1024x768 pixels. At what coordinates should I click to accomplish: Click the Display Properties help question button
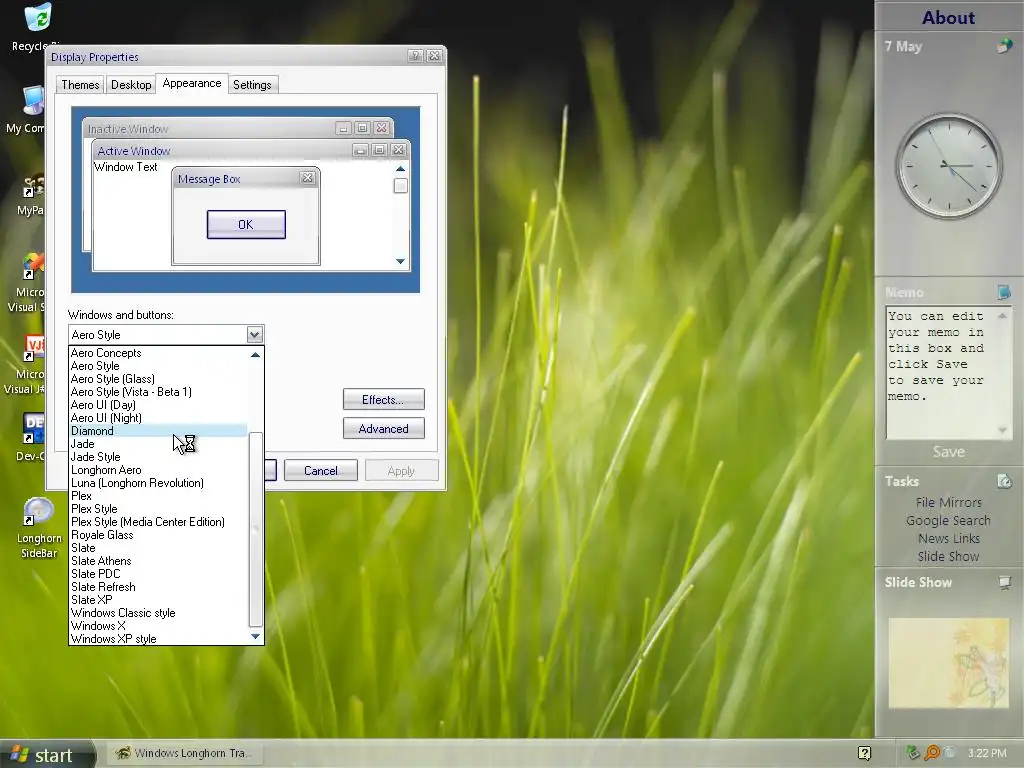coord(415,56)
